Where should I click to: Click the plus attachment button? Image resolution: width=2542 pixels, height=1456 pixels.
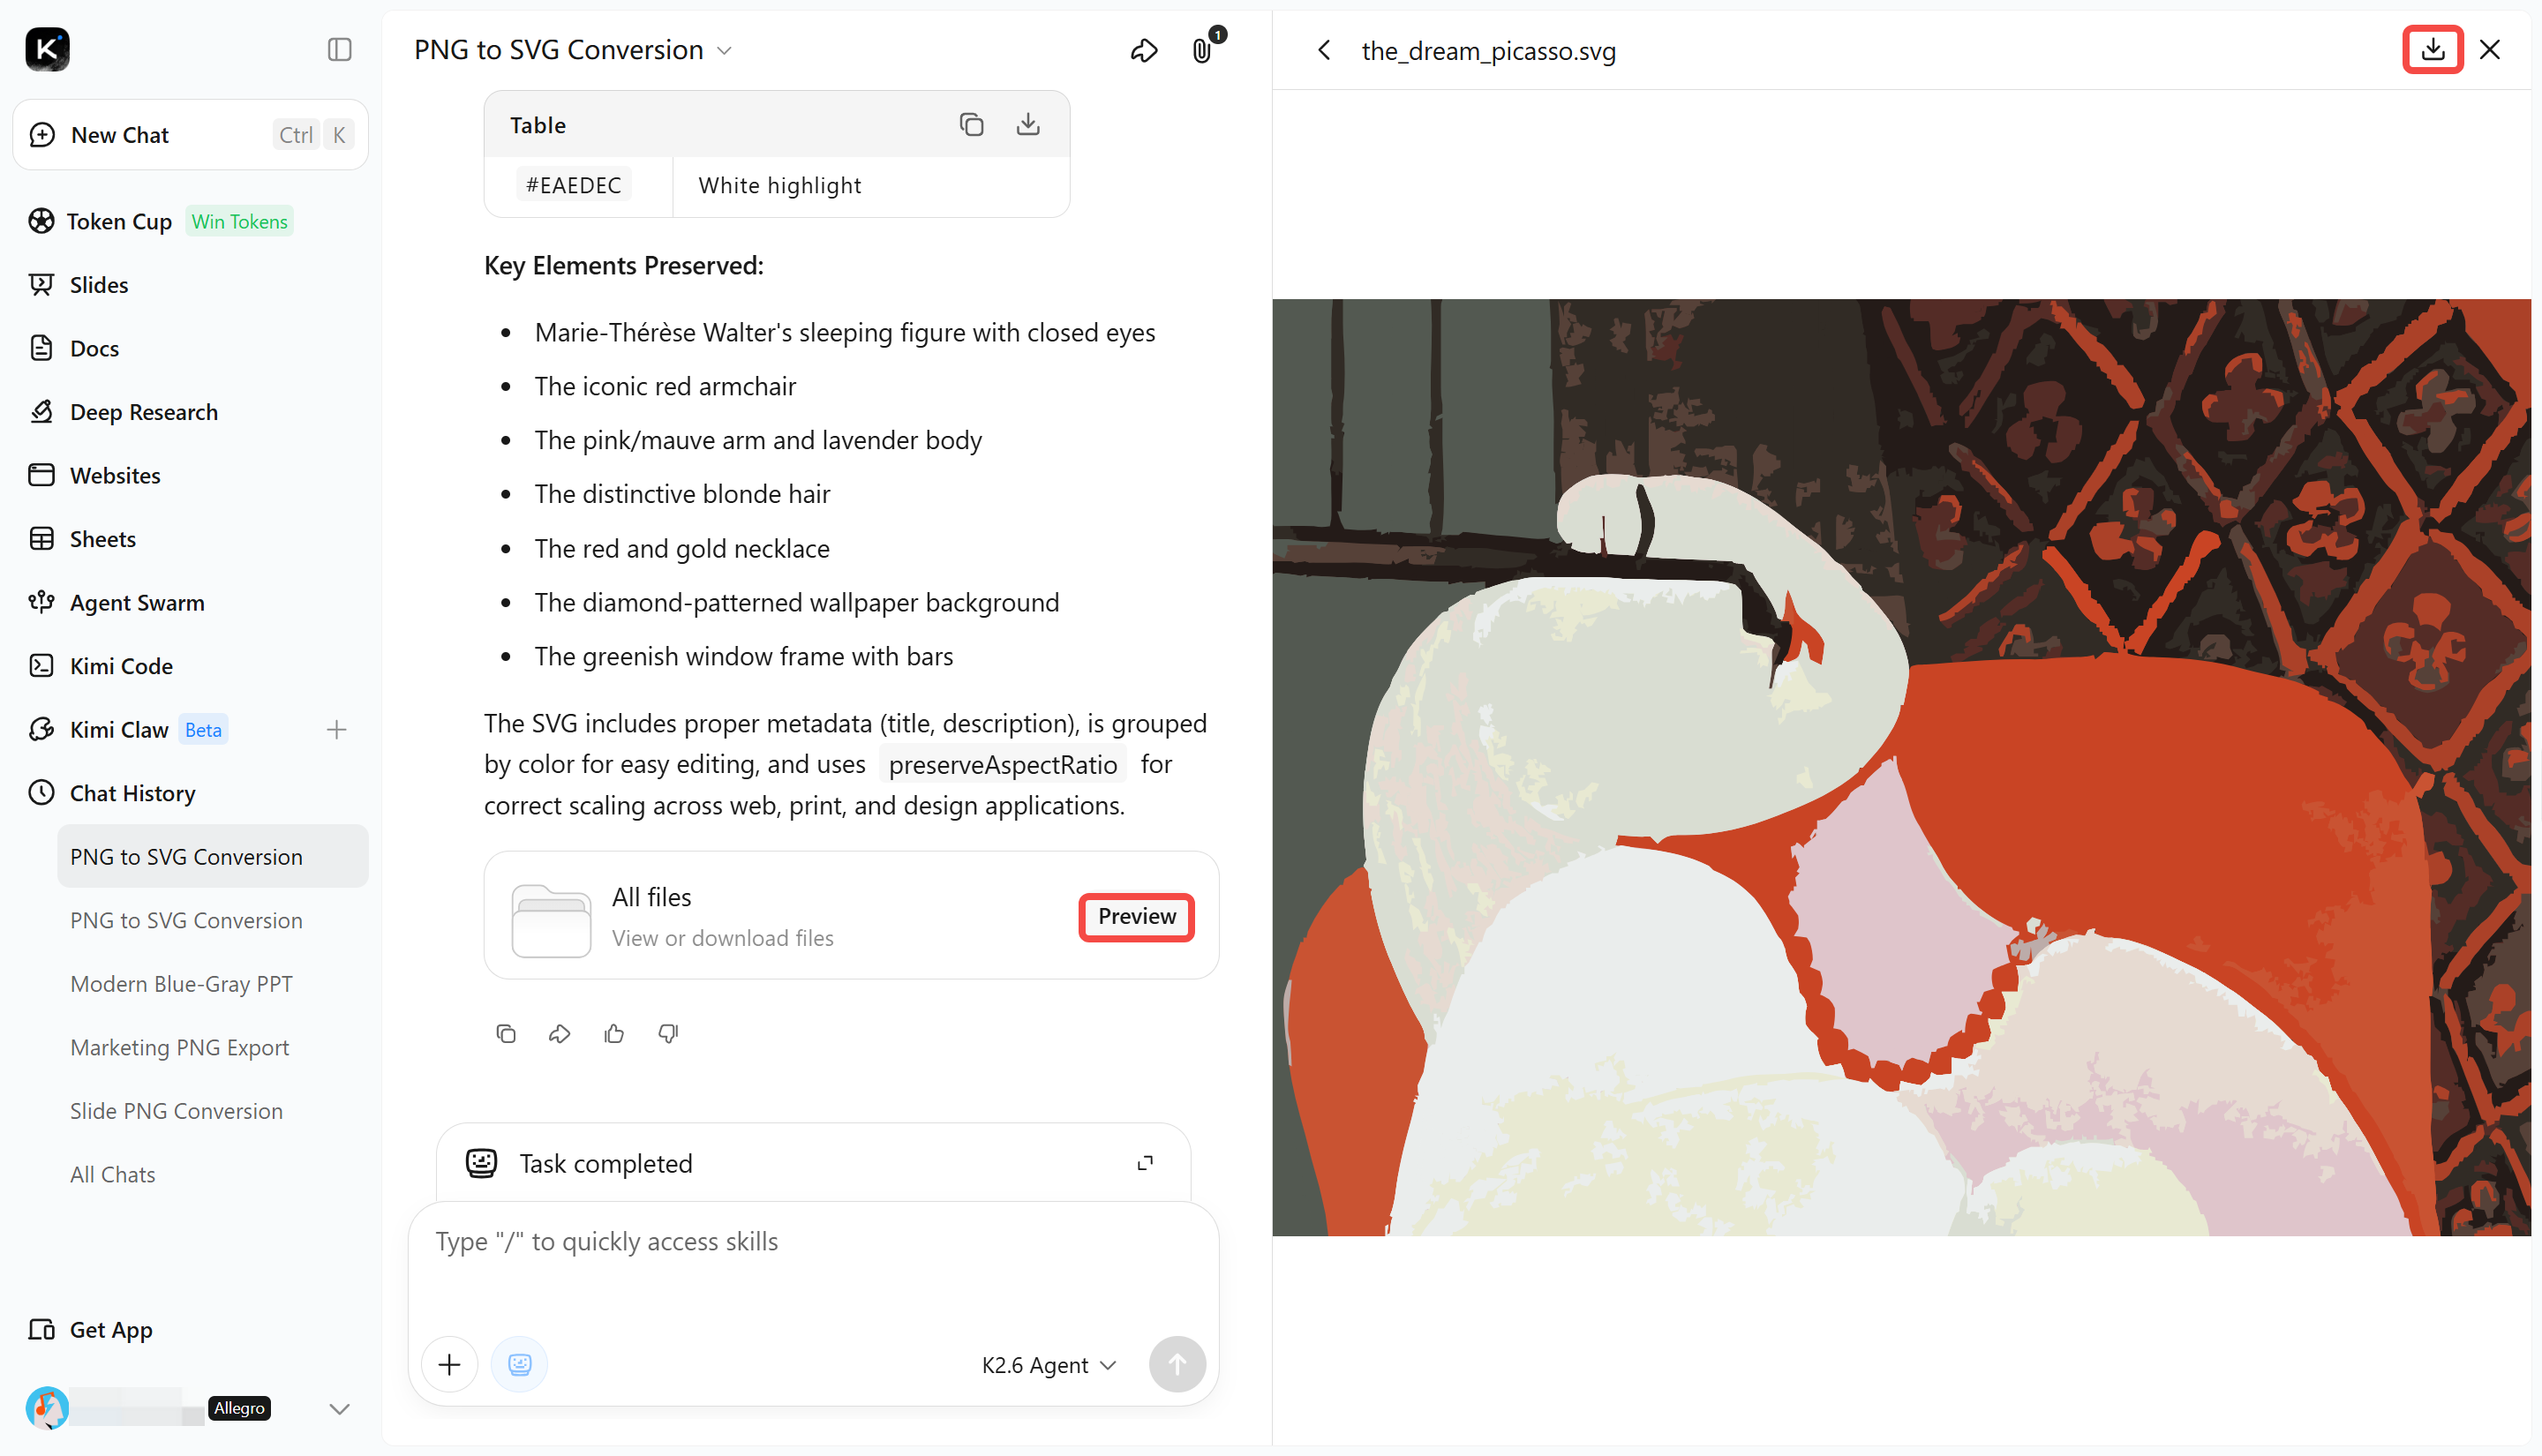pos(450,1364)
